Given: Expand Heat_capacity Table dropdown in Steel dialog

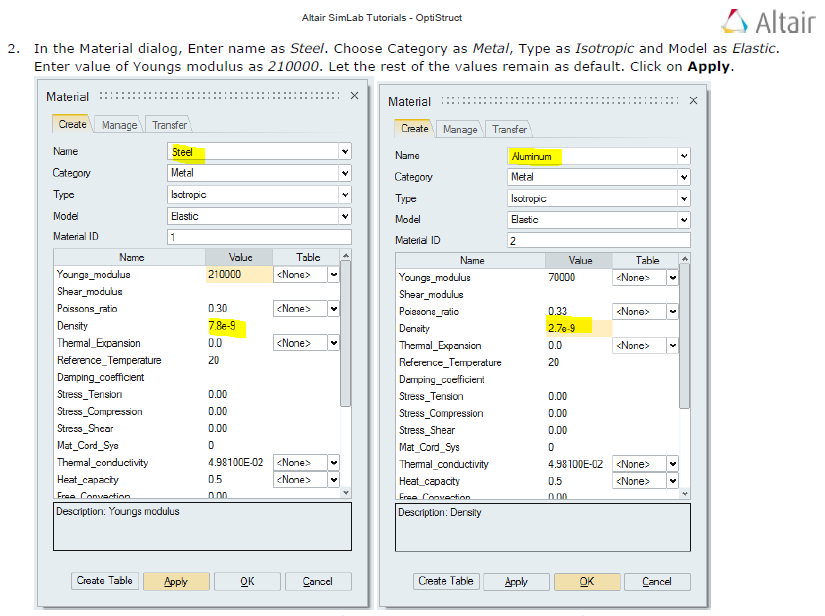Looking at the screenshot, I should point(334,480).
